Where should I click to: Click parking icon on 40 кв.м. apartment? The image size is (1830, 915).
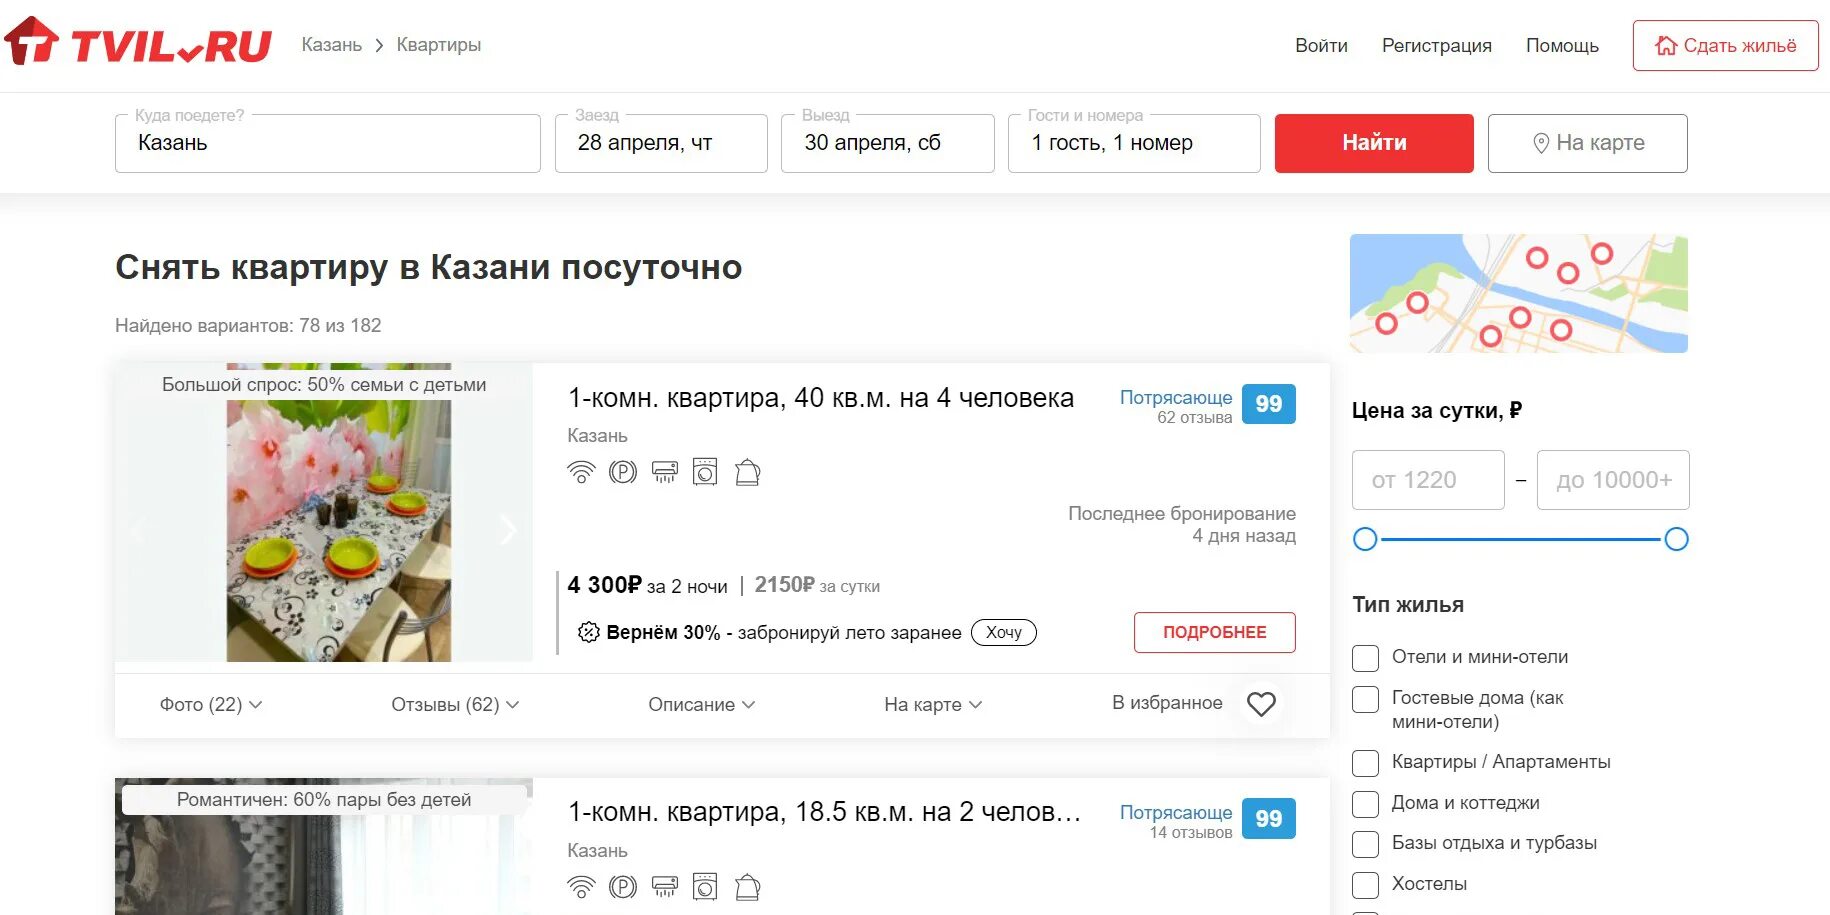623,472
